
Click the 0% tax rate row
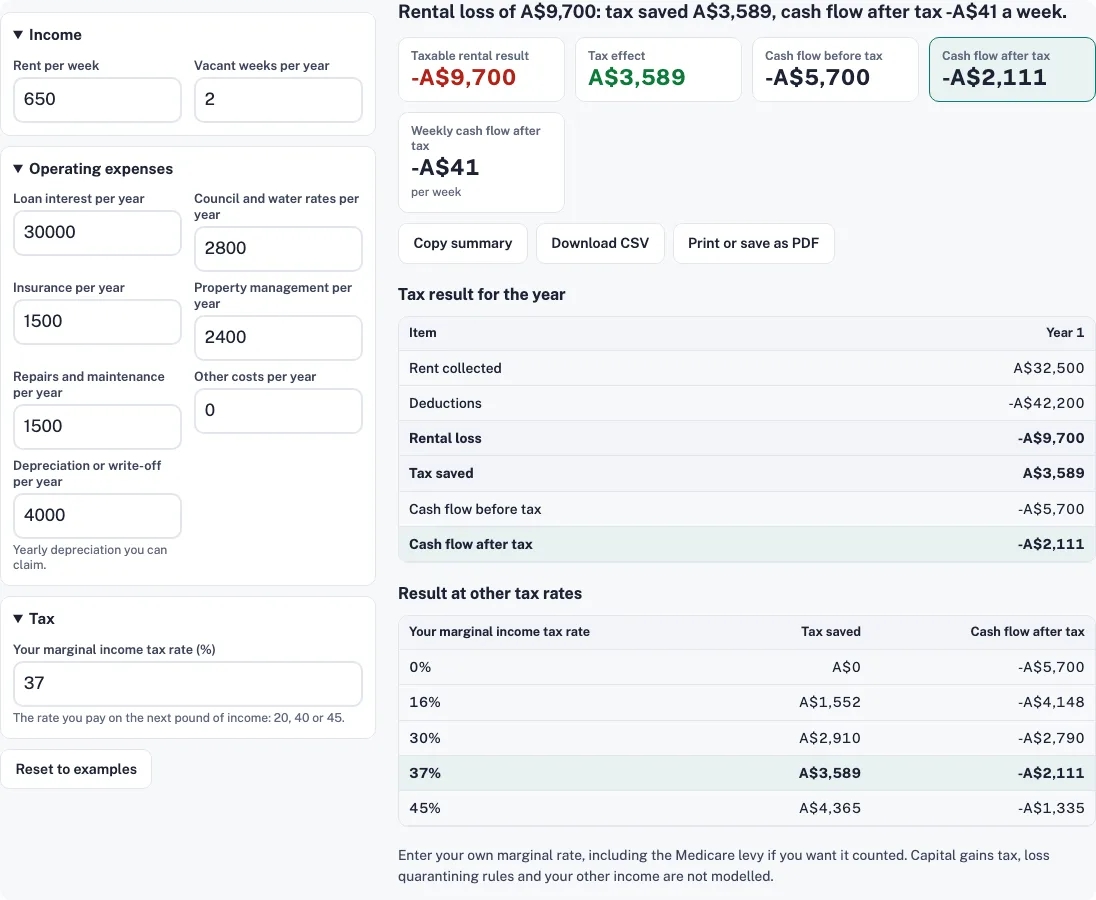(747, 667)
